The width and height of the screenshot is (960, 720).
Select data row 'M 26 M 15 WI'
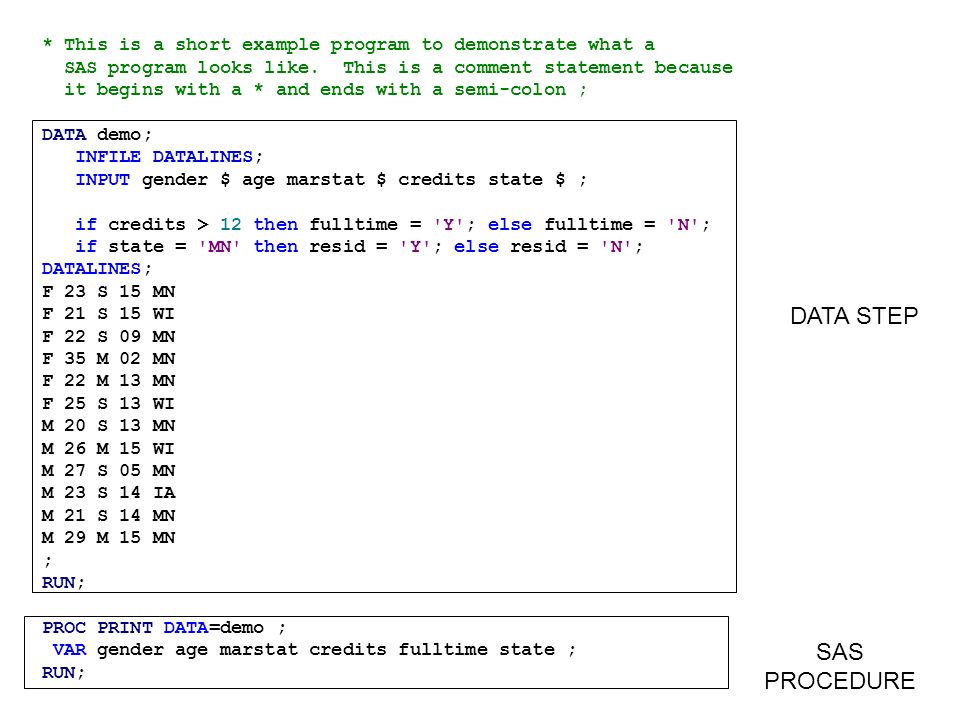tap(108, 449)
